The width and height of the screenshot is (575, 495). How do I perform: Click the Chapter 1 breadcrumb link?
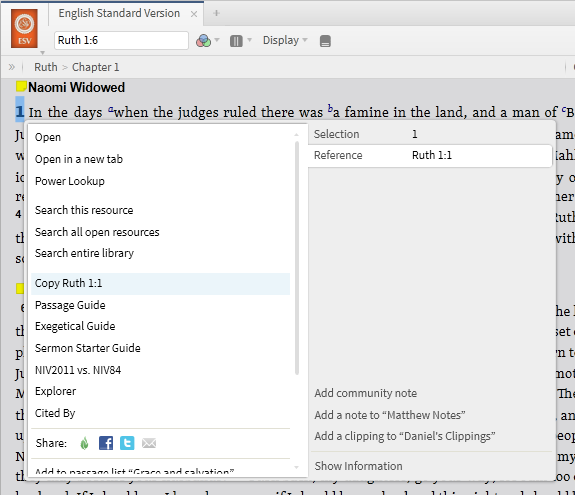[95, 67]
